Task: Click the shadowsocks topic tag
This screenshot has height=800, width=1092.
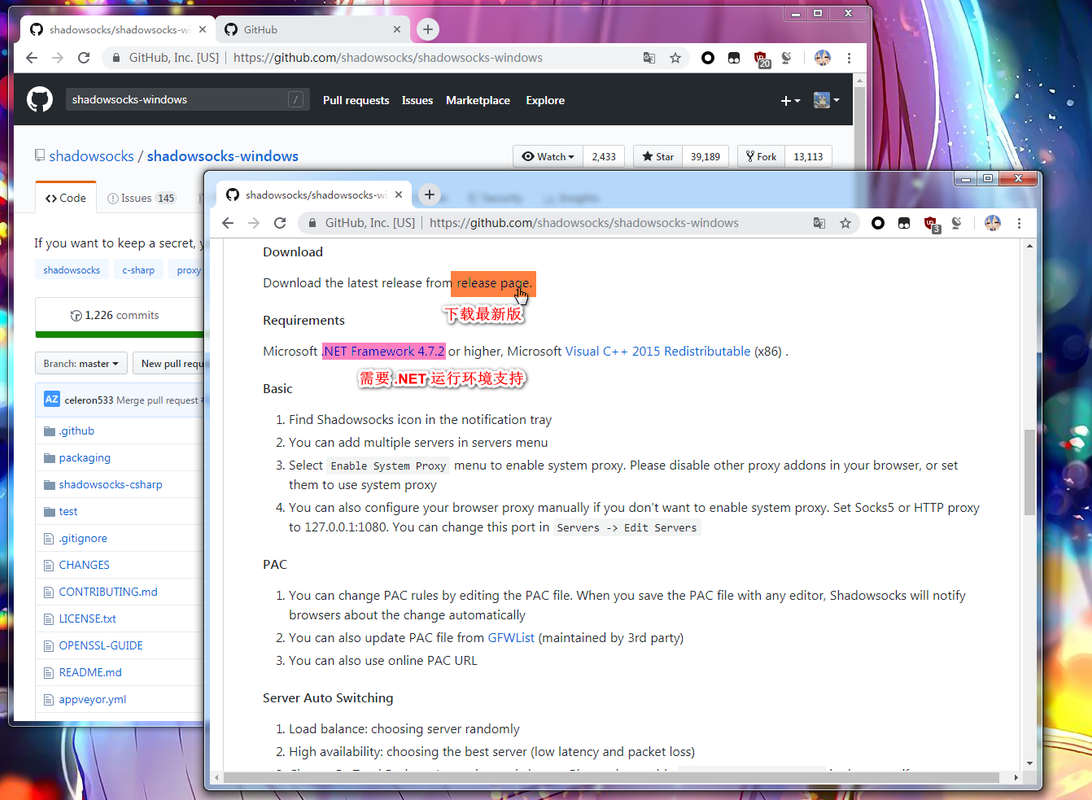Action: 71,270
